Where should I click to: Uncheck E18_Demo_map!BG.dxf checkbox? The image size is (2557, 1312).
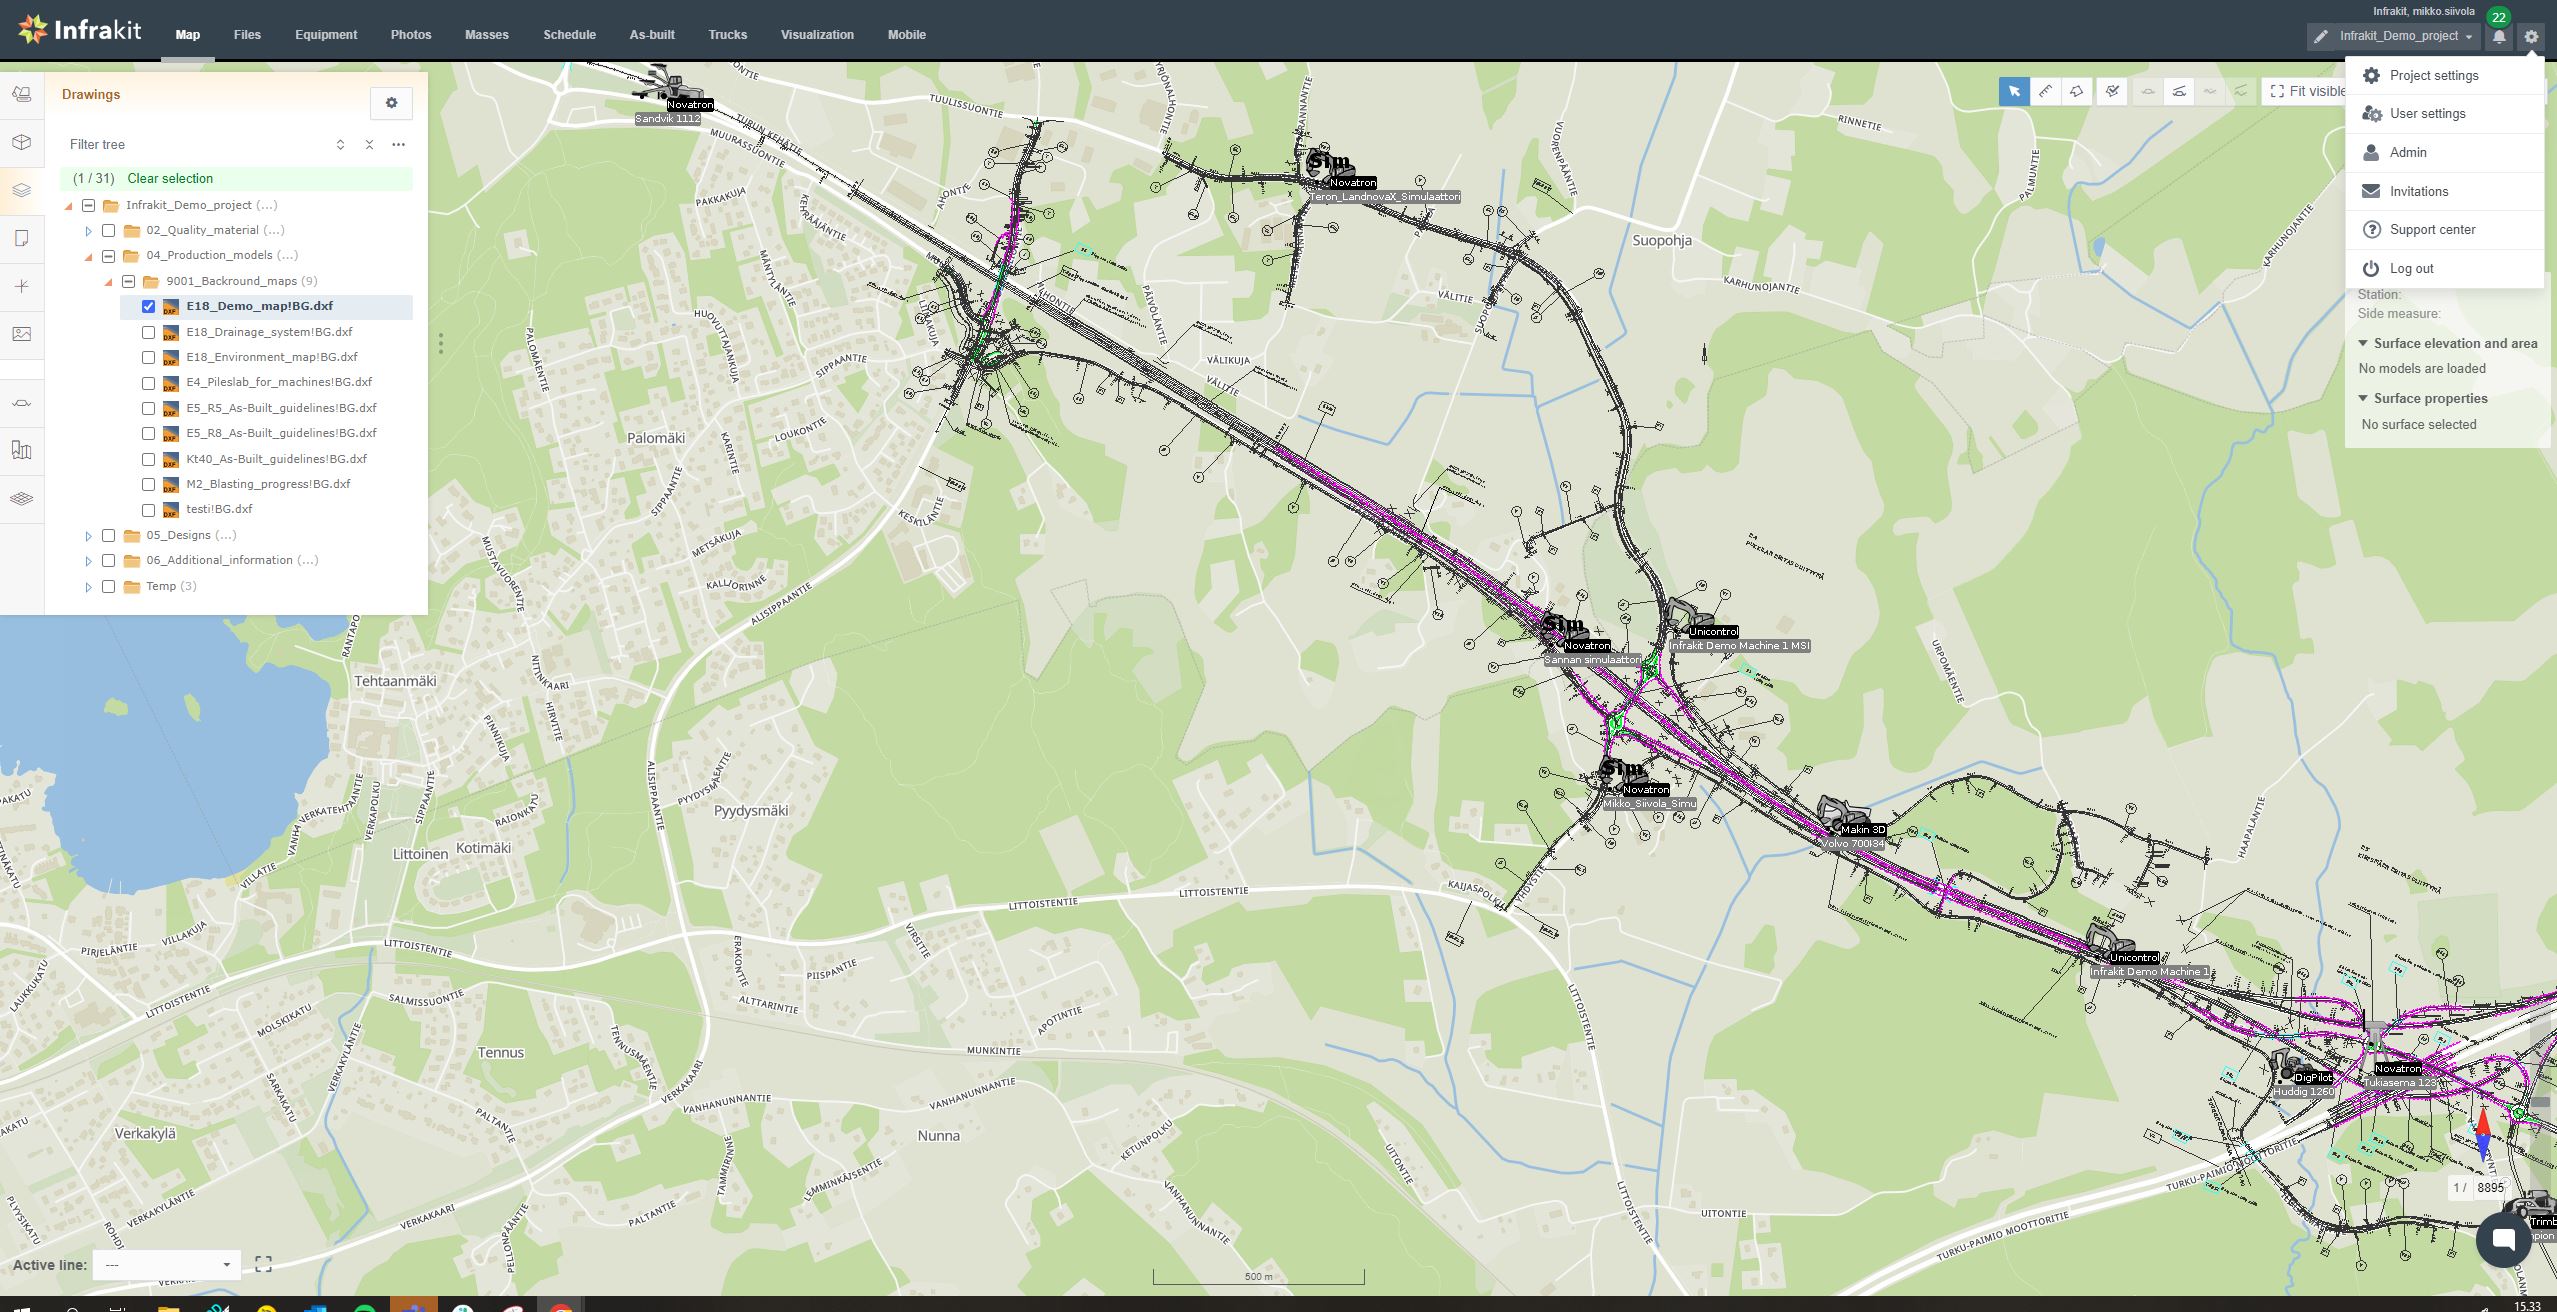click(149, 306)
